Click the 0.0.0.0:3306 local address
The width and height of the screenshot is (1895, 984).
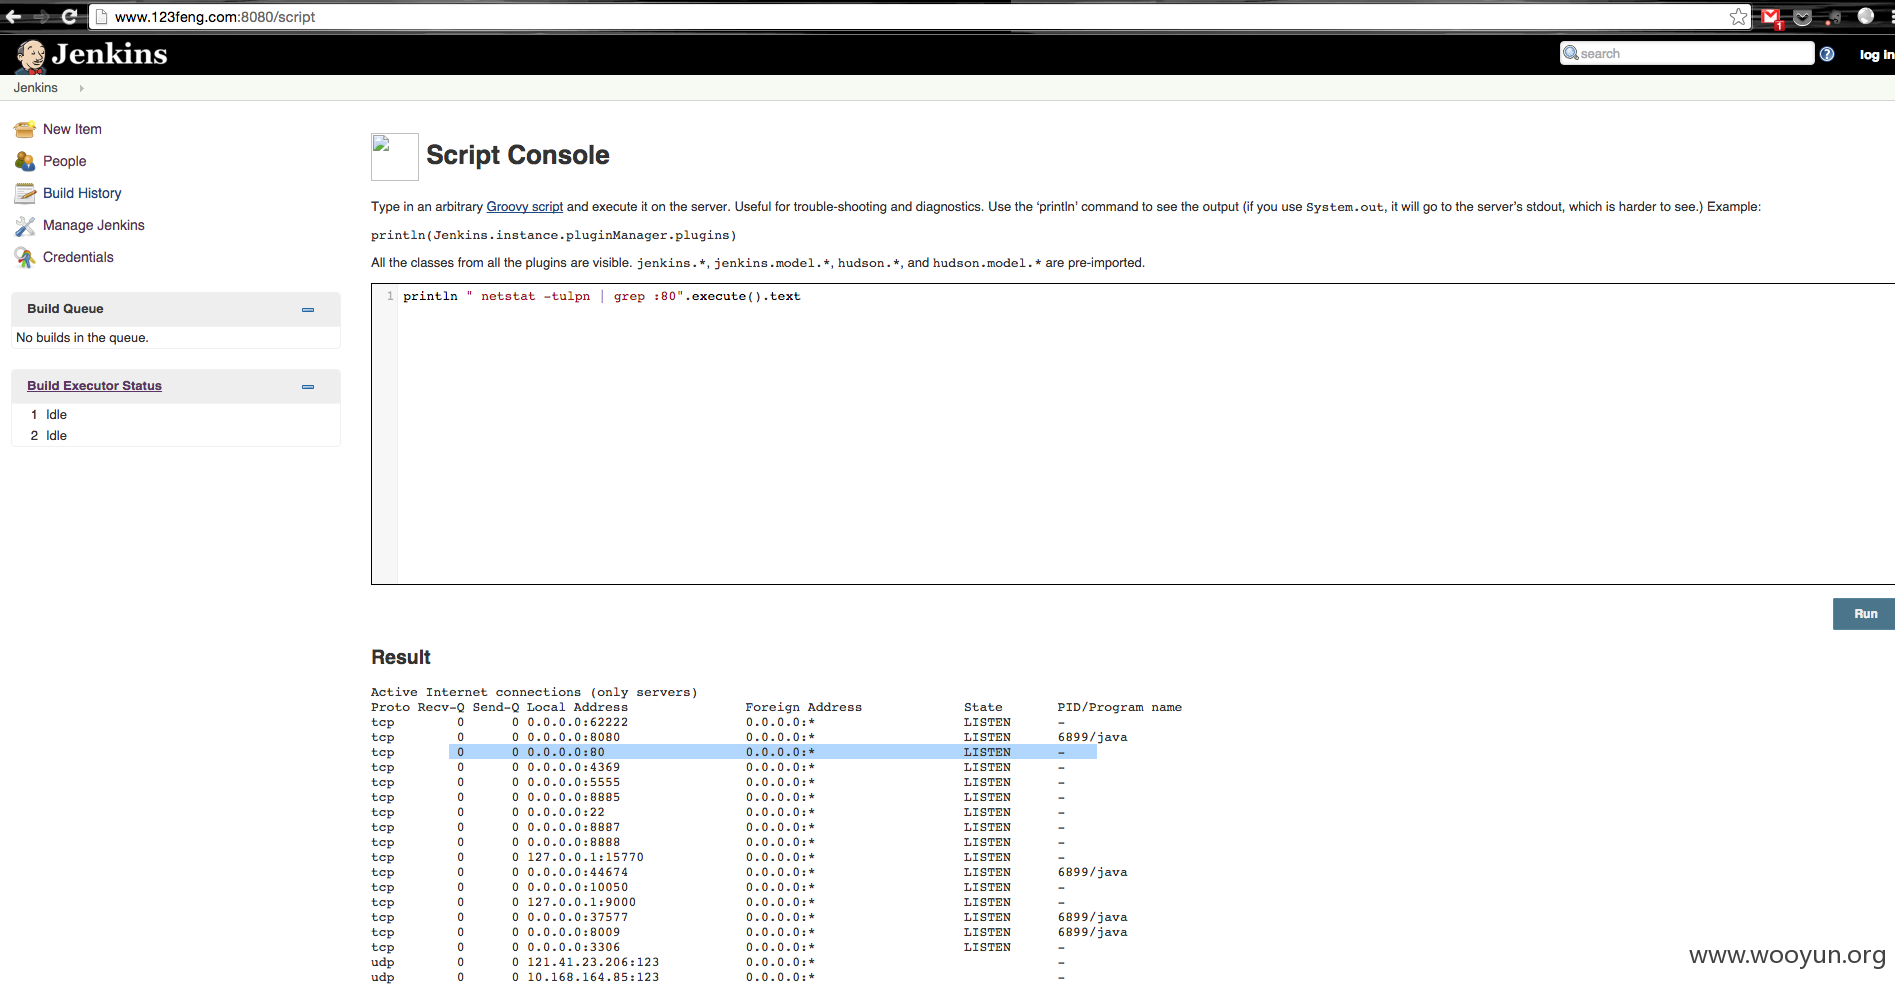click(574, 947)
